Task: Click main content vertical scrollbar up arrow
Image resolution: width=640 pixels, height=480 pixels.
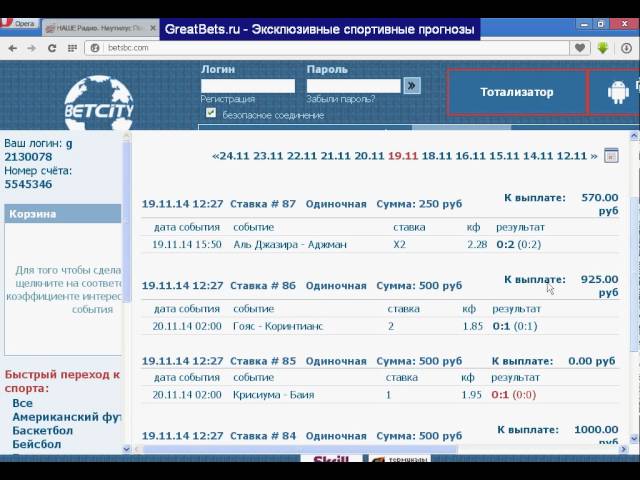Action: coord(634,136)
